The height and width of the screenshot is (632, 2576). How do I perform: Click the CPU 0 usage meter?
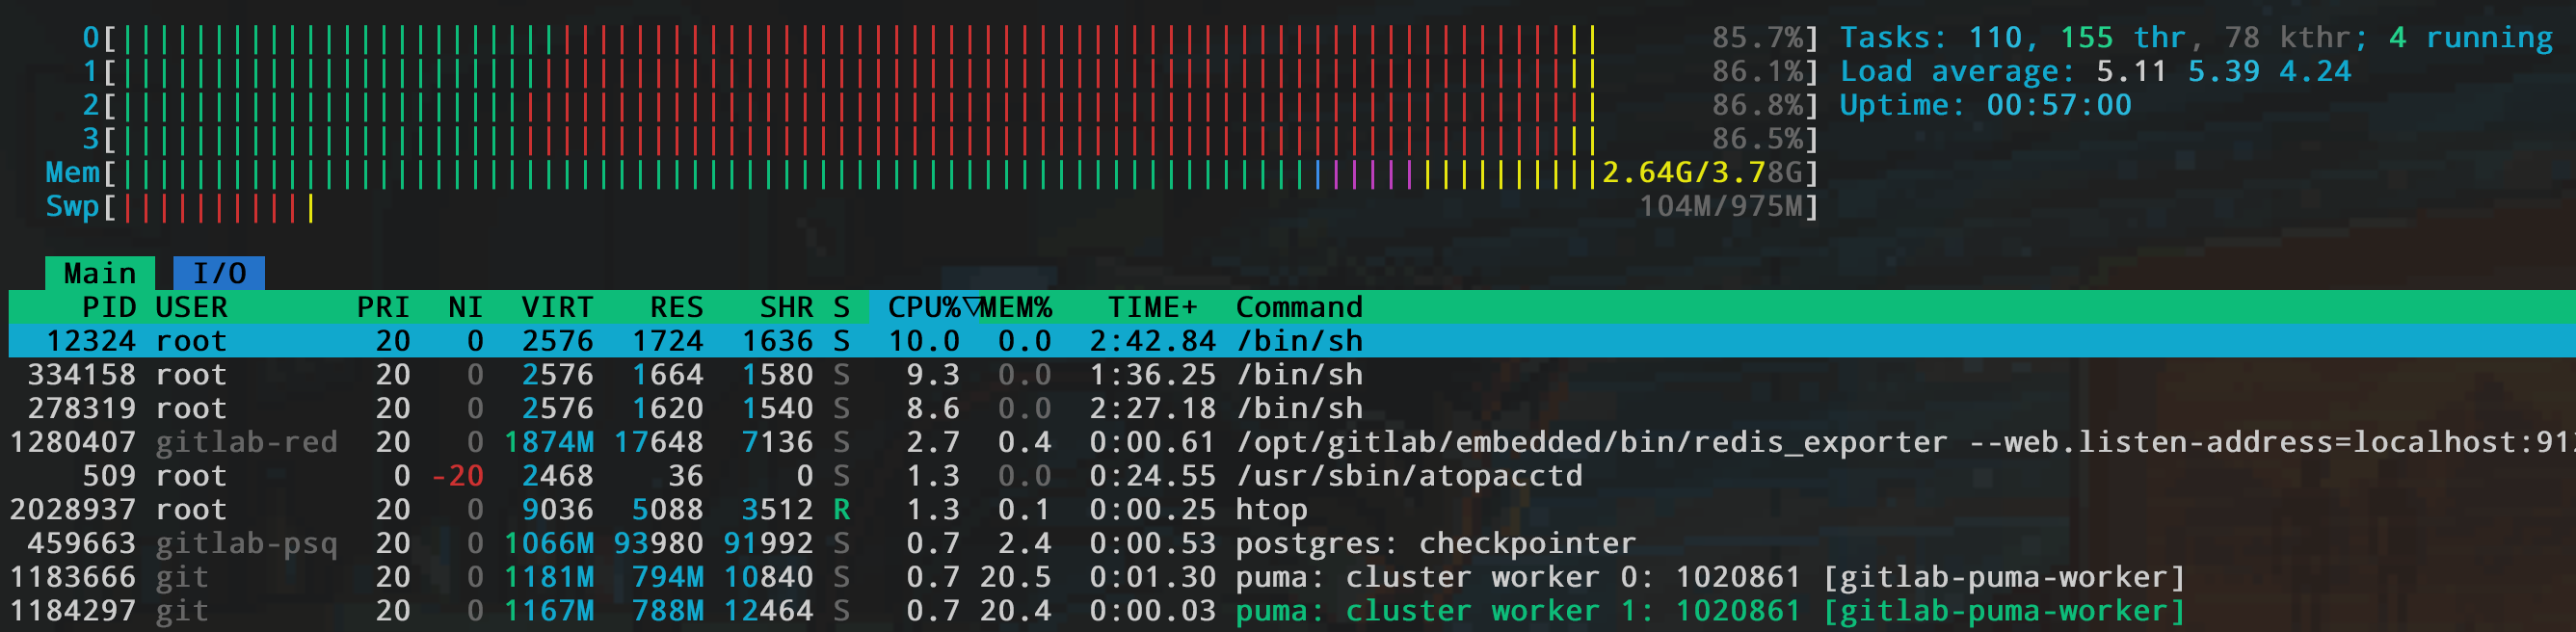coord(850,38)
